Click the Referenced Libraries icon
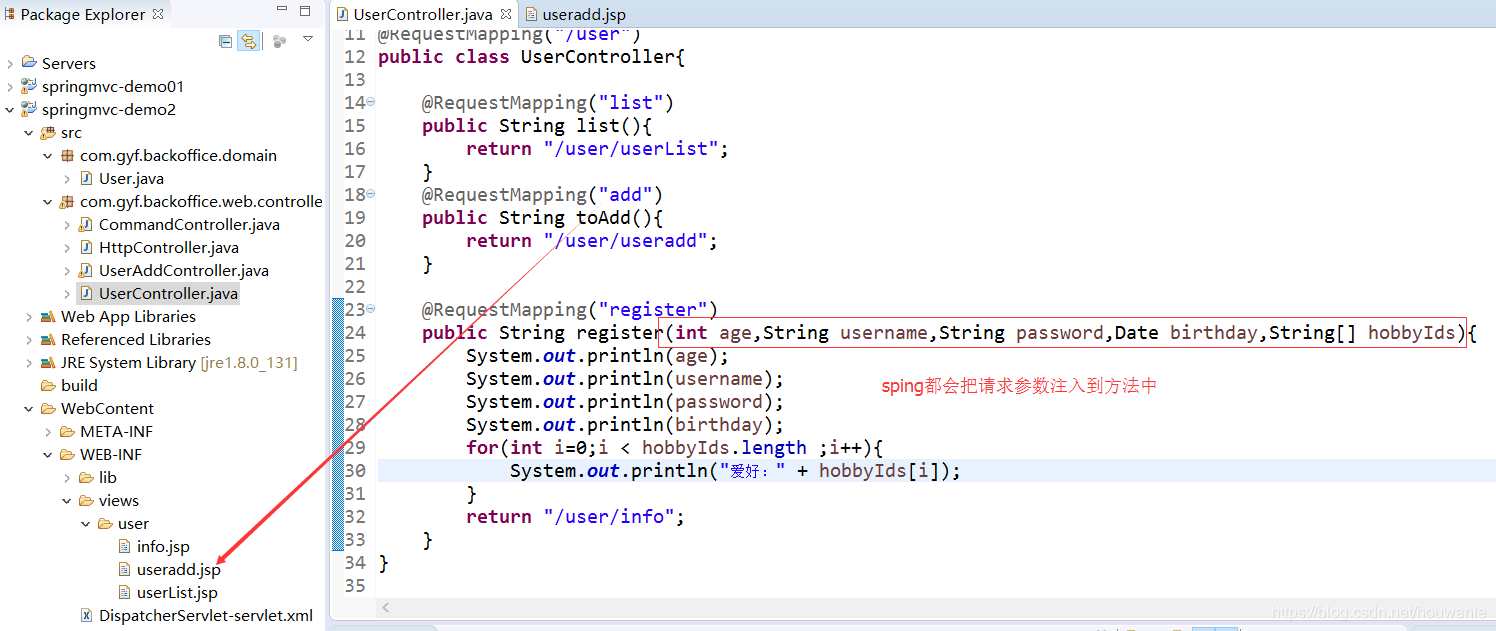Image resolution: width=1496 pixels, height=631 pixels. tap(47, 339)
